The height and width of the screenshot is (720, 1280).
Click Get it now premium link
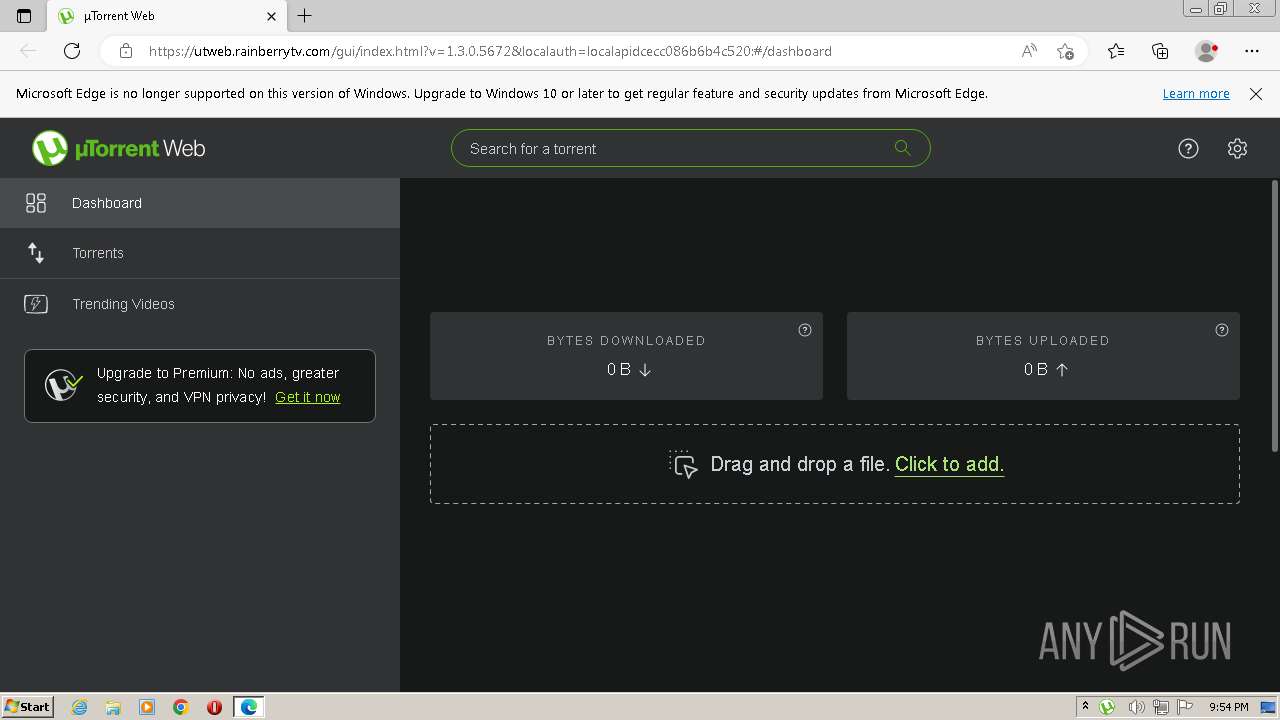(x=307, y=397)
